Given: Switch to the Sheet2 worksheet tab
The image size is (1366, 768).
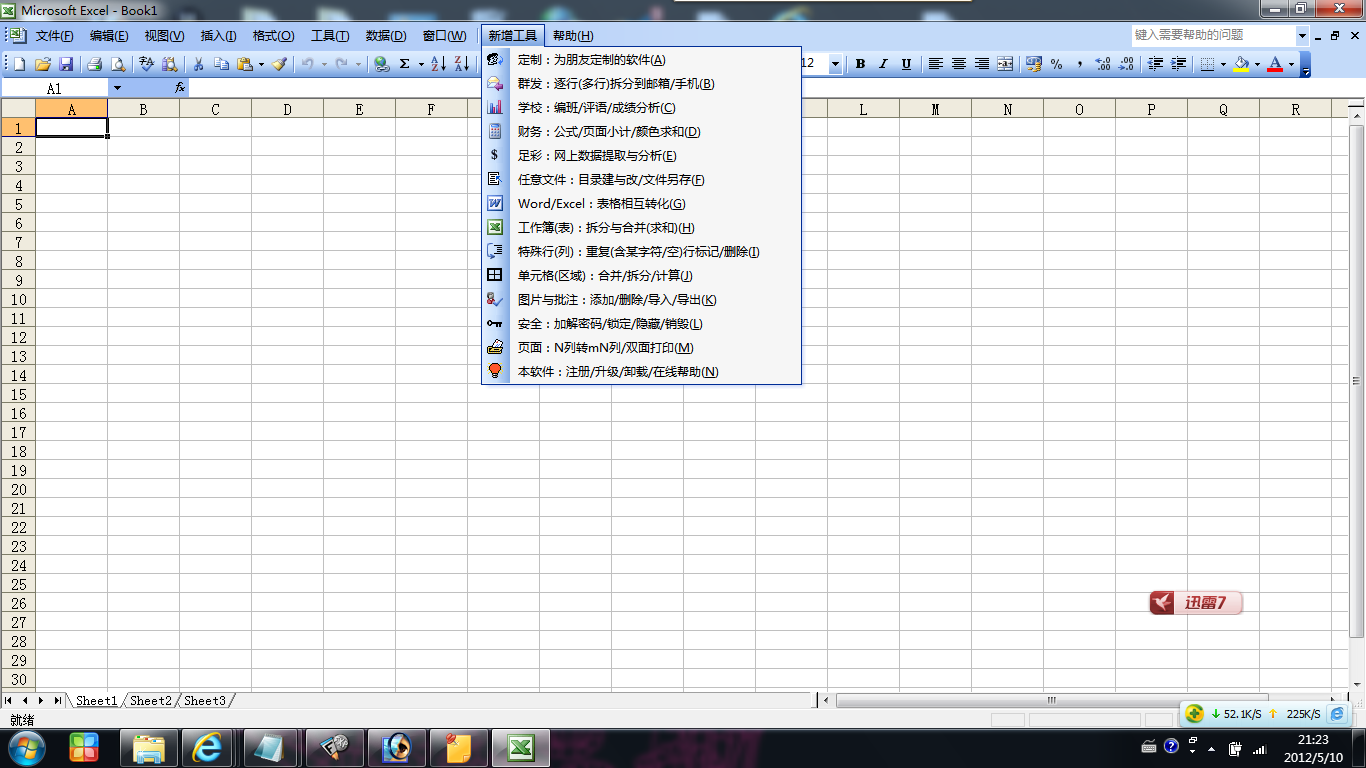Looking at the screenshot, I should click(151, 701).
